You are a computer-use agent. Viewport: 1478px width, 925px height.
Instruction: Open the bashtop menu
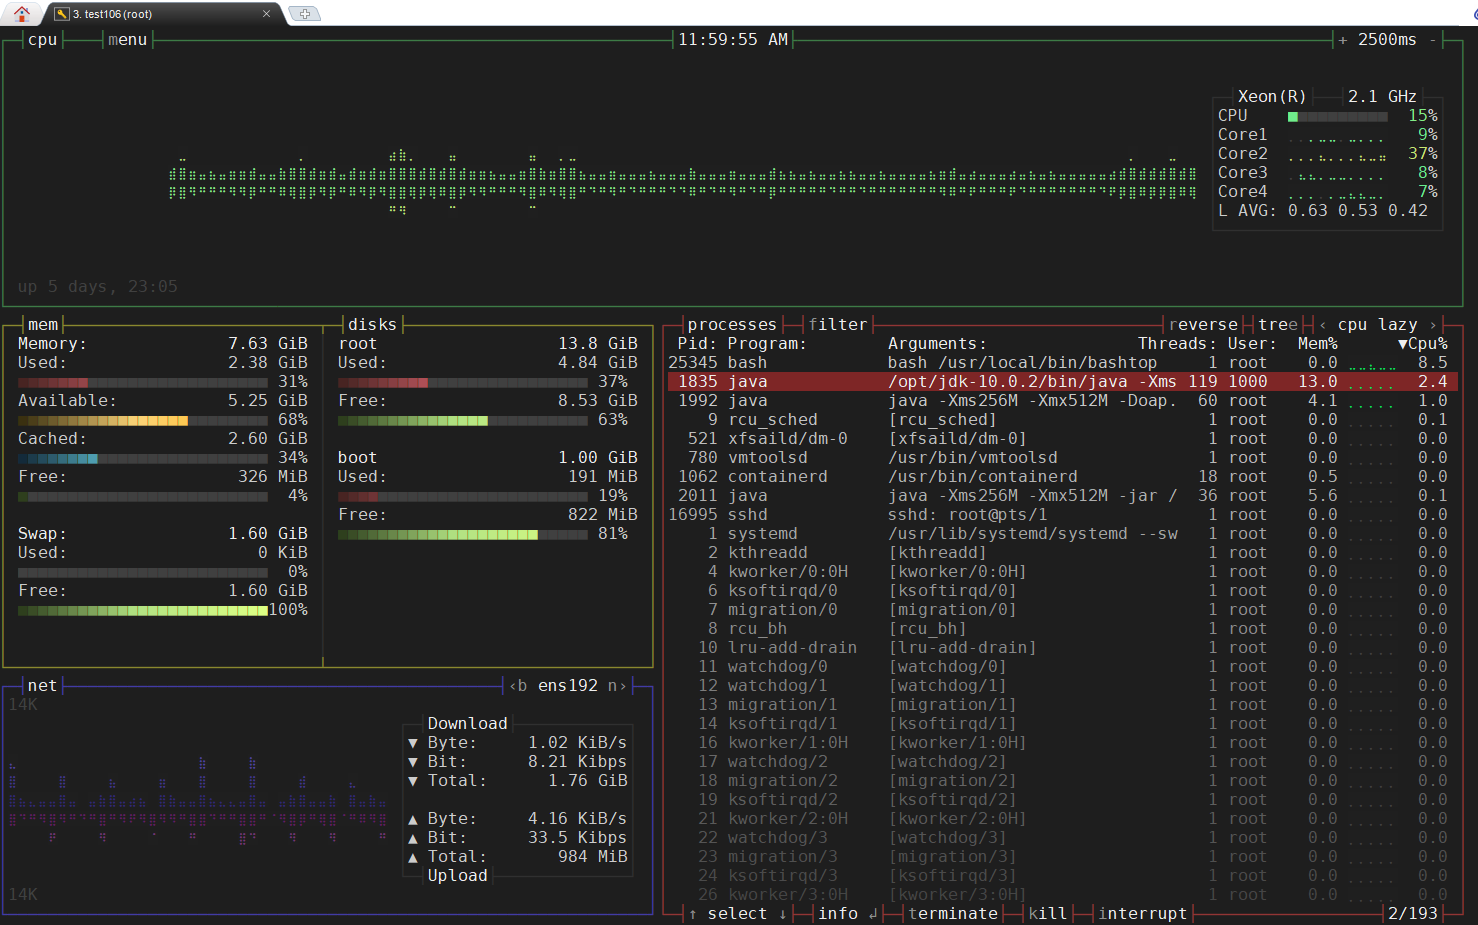point(127,40)
